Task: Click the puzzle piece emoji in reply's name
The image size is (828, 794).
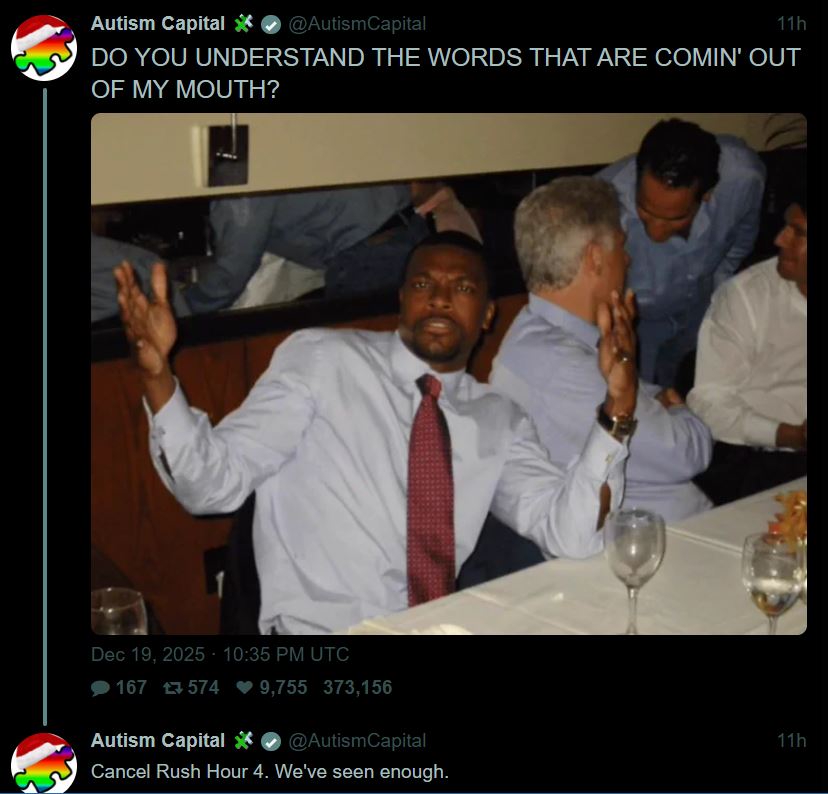Action: click(x=243, y=740)
